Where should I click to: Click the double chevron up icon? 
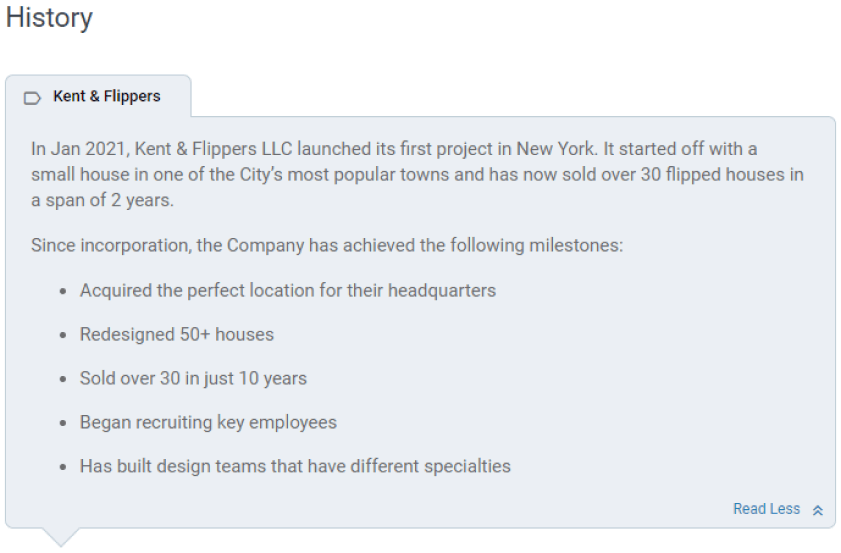tap(817, 510)
